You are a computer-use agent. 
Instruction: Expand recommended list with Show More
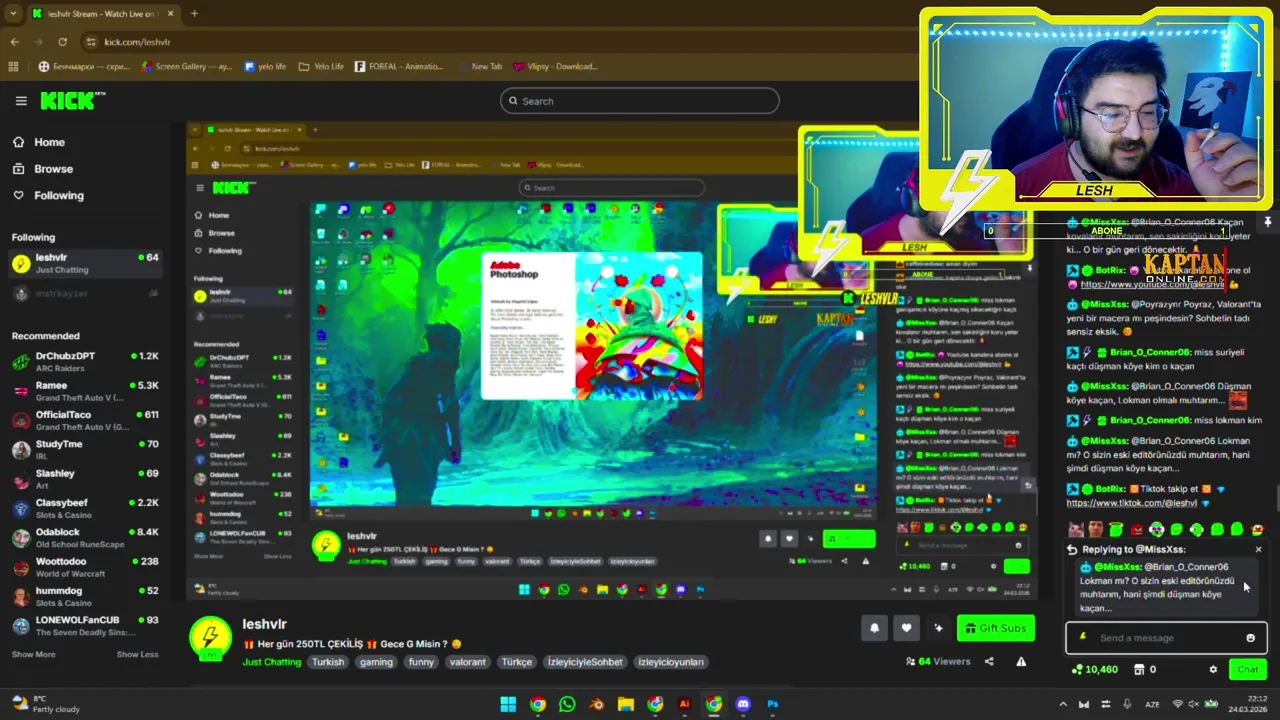[x=33, y=655]
